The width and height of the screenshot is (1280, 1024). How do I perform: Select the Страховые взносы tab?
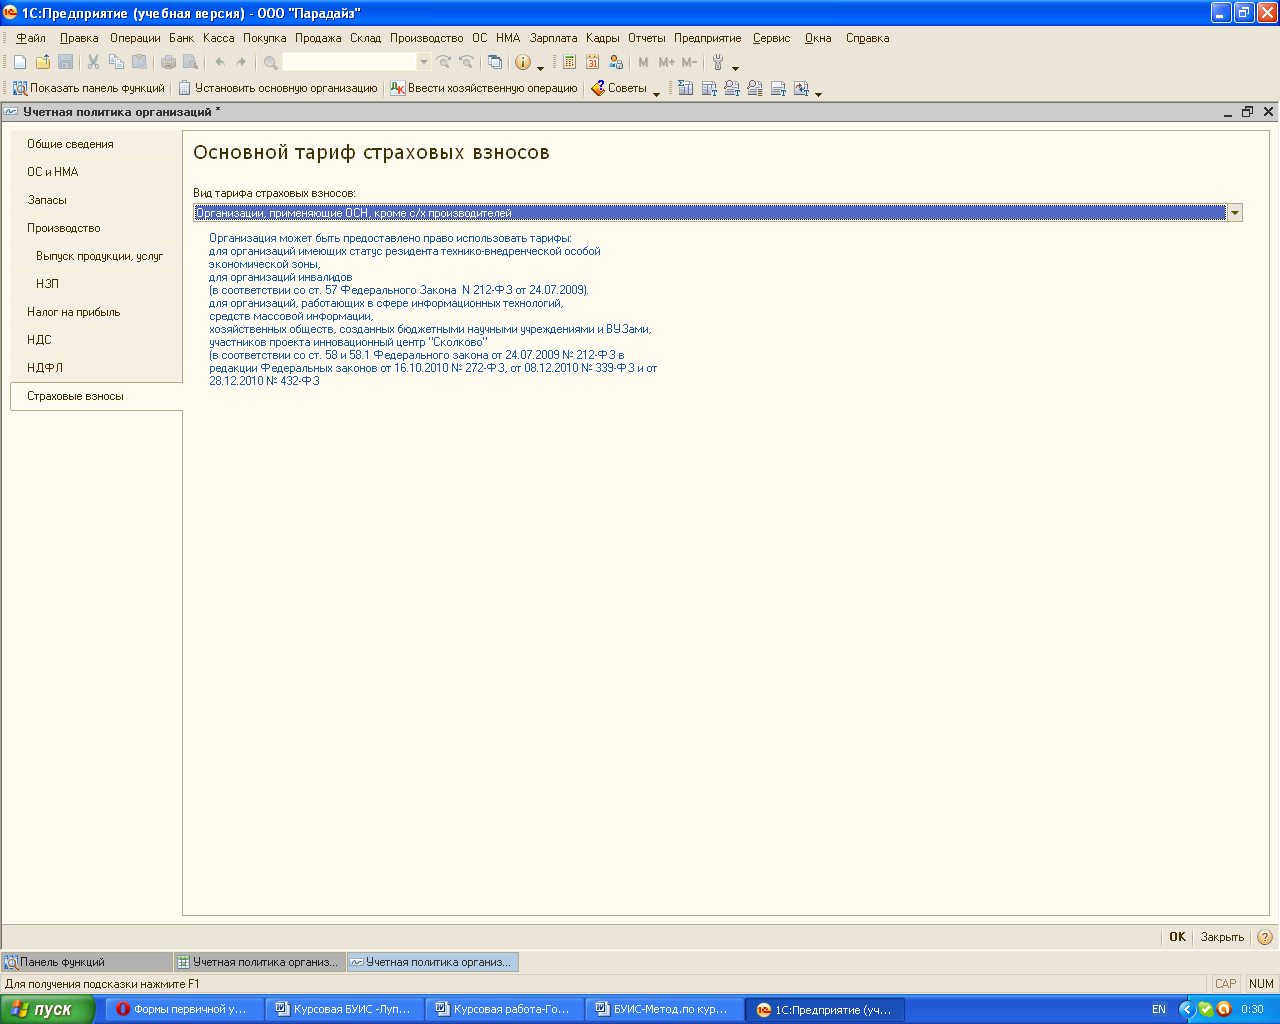point(96,396)
